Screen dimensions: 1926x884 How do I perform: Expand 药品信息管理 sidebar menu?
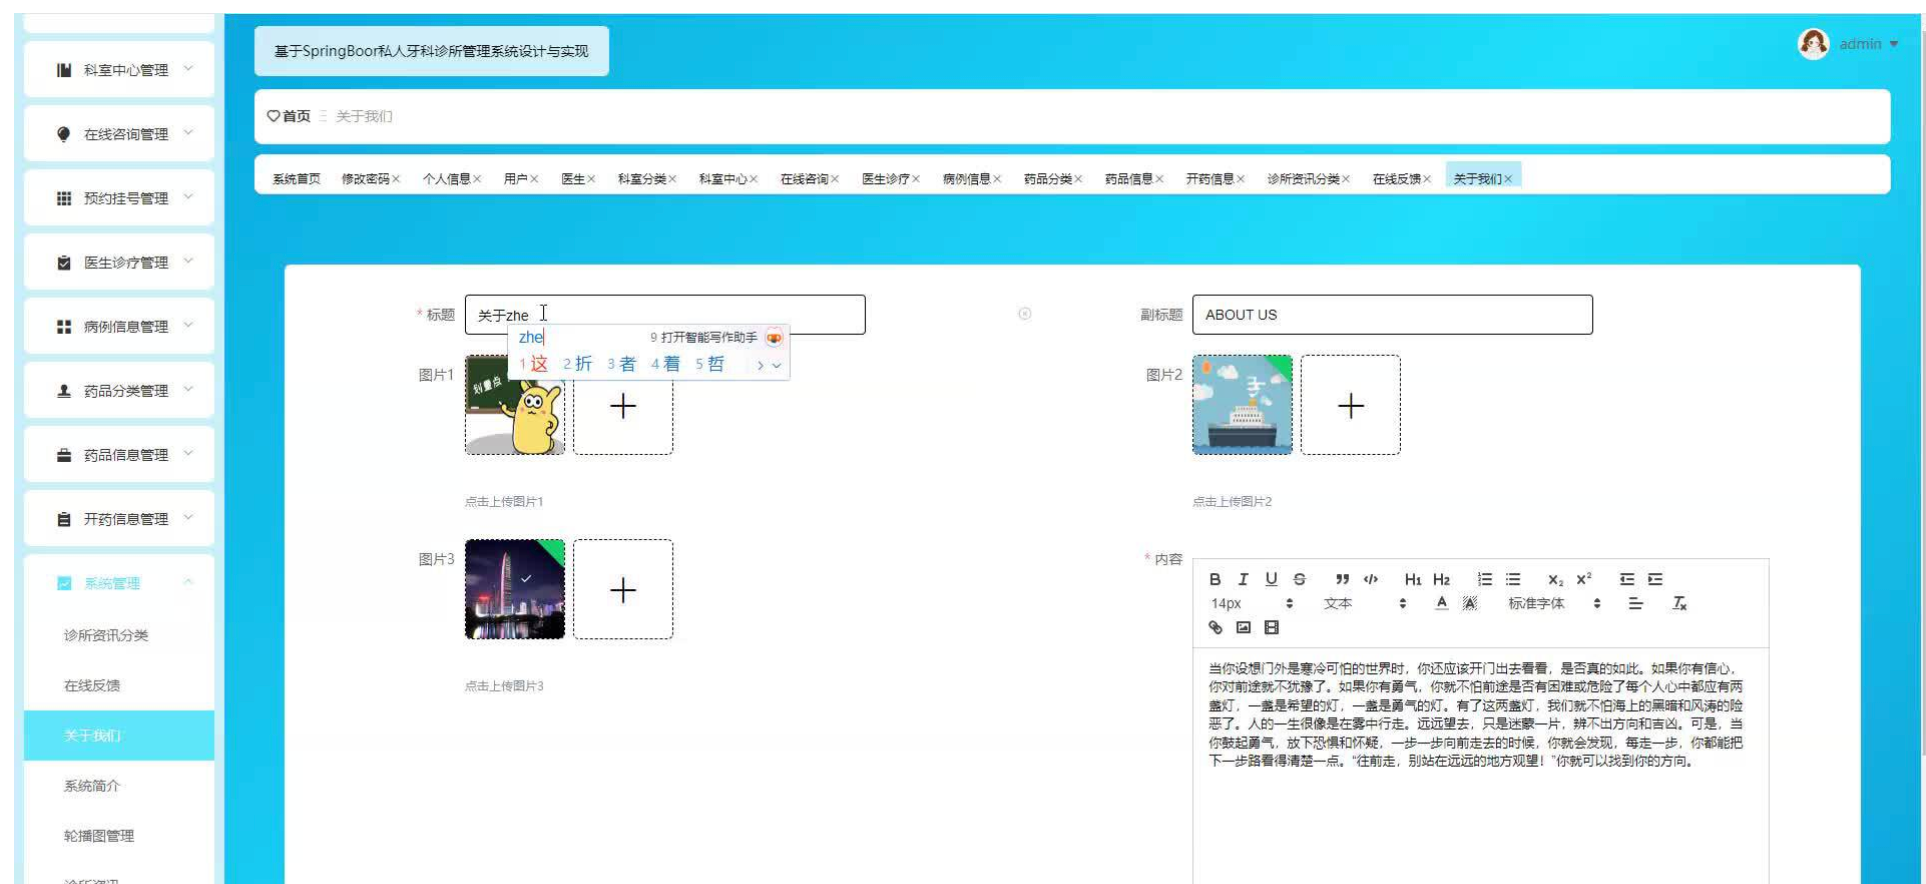tap(119, 454)
